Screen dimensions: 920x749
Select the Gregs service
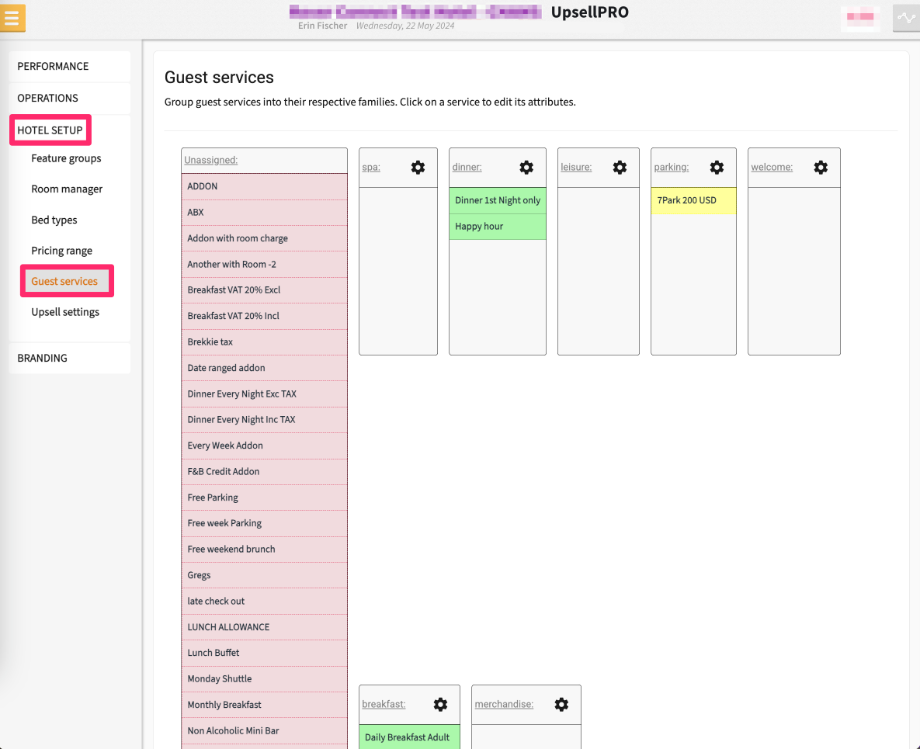coord(265,575)
